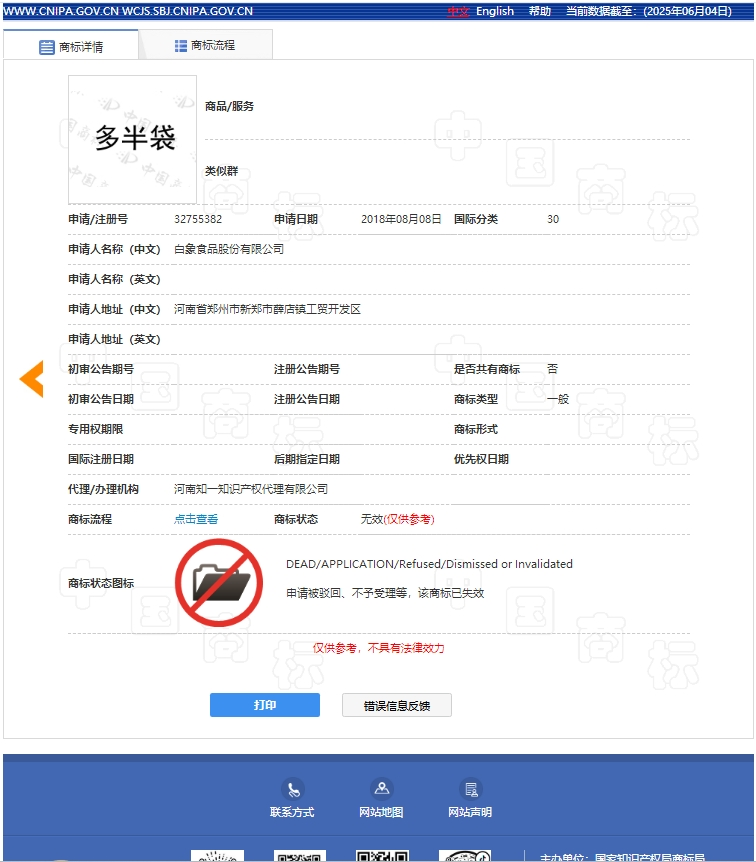Open the 商标流程 tab
The image size is (756, 862).
point(205,46)
